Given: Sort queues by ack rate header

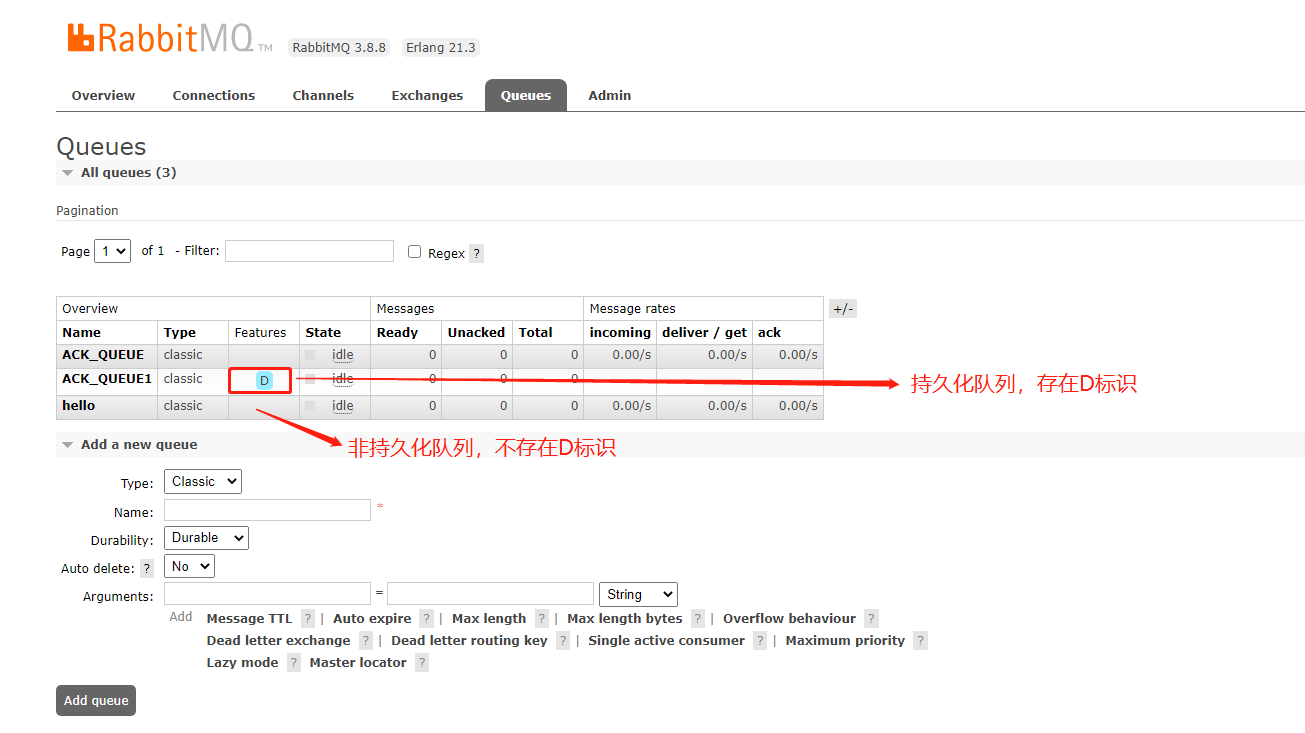Looking at the screenshot, I should point(769,333).
